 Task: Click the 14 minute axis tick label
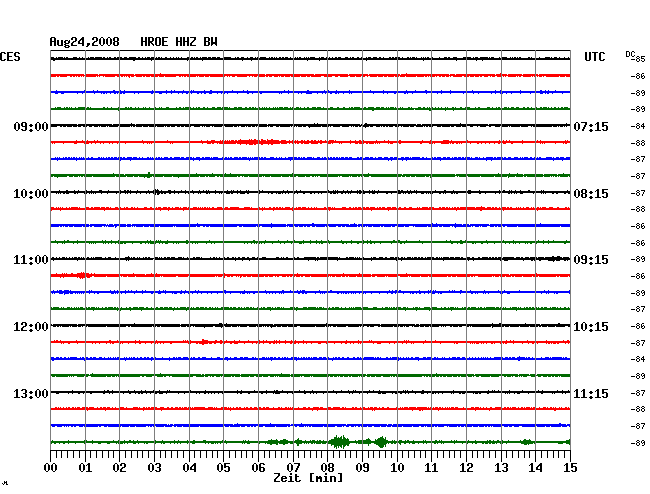535,468
